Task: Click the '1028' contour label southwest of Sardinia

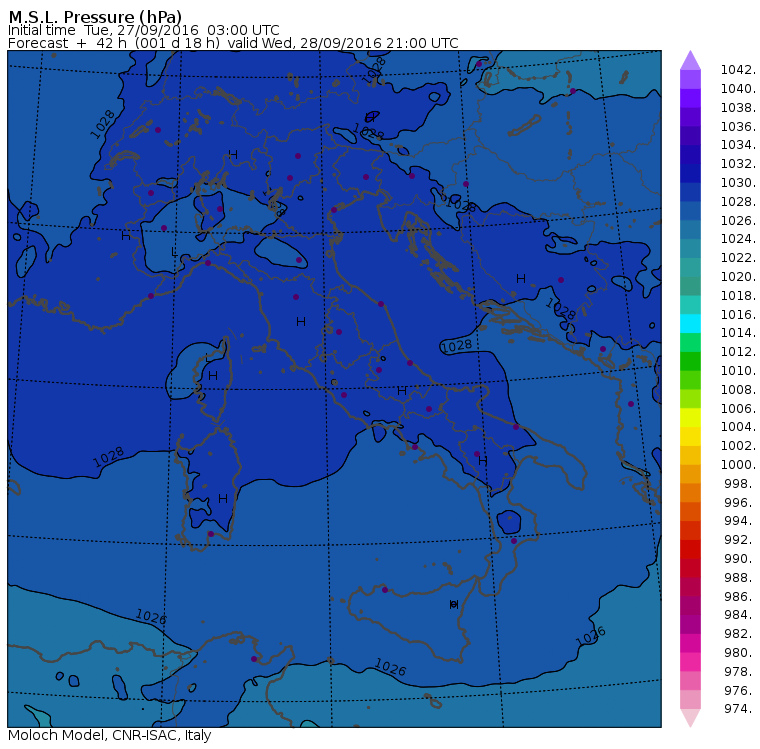Action: 108,457
